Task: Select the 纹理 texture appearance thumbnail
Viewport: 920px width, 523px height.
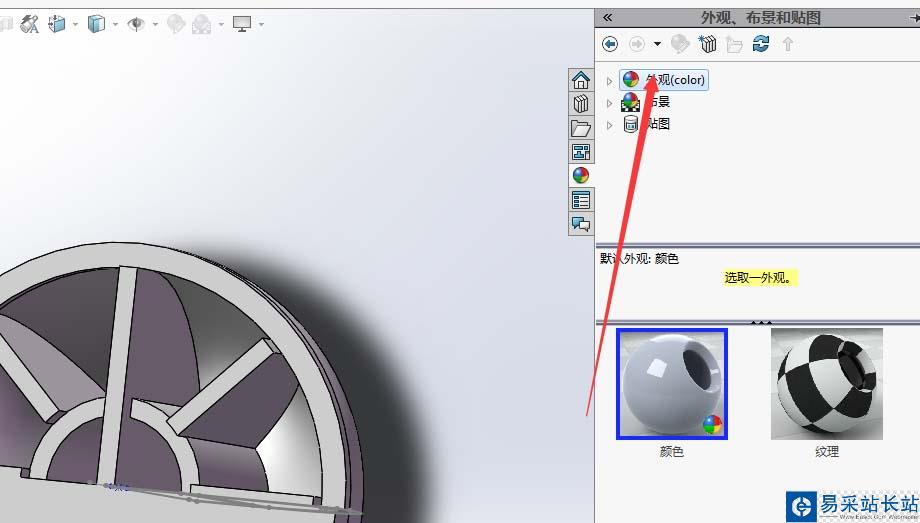Action: 826,384
